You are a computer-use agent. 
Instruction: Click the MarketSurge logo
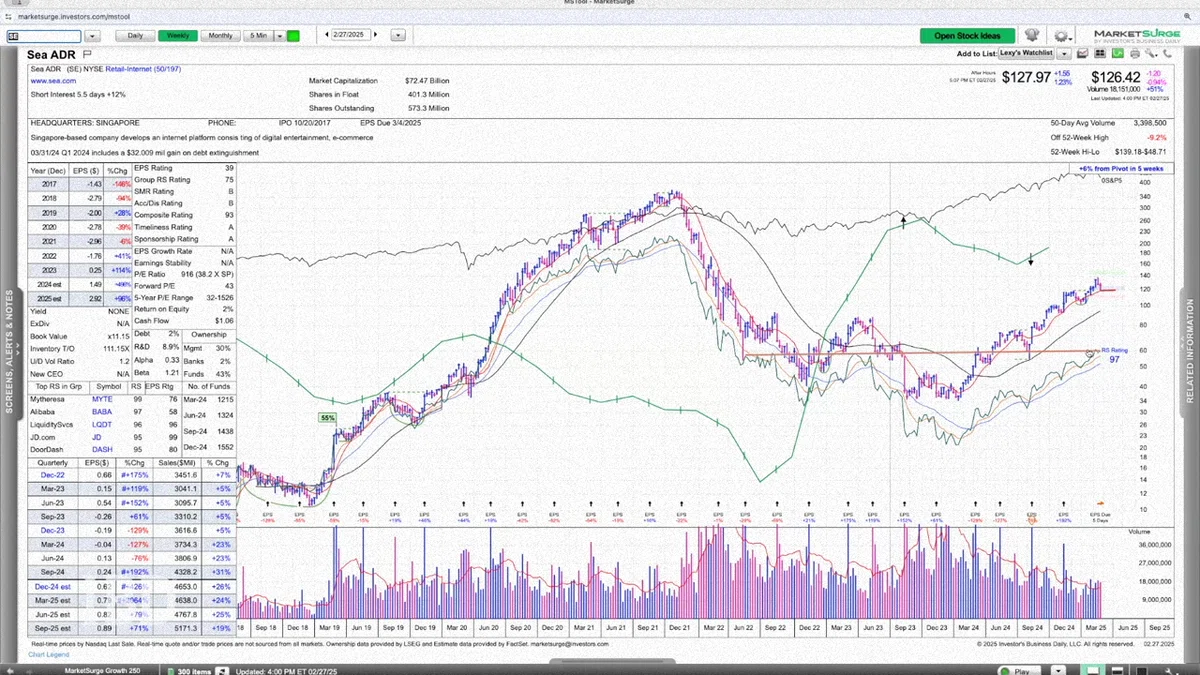point(1137,36)
